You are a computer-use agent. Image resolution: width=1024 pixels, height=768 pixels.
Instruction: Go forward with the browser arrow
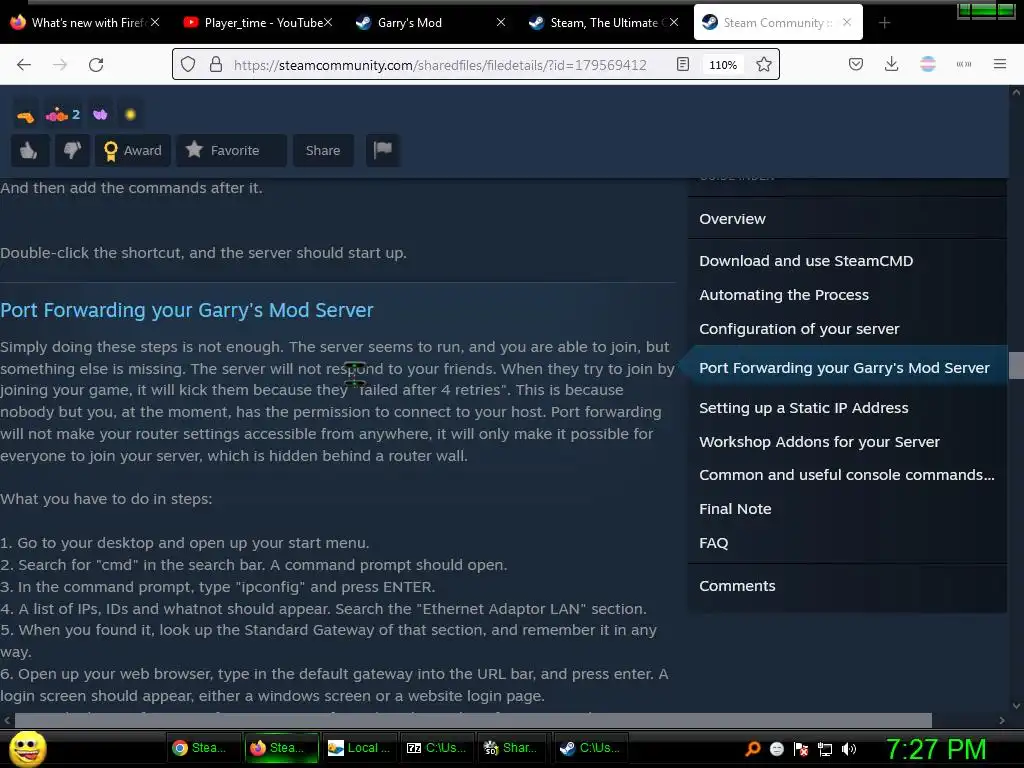click(x=60, y=64)
